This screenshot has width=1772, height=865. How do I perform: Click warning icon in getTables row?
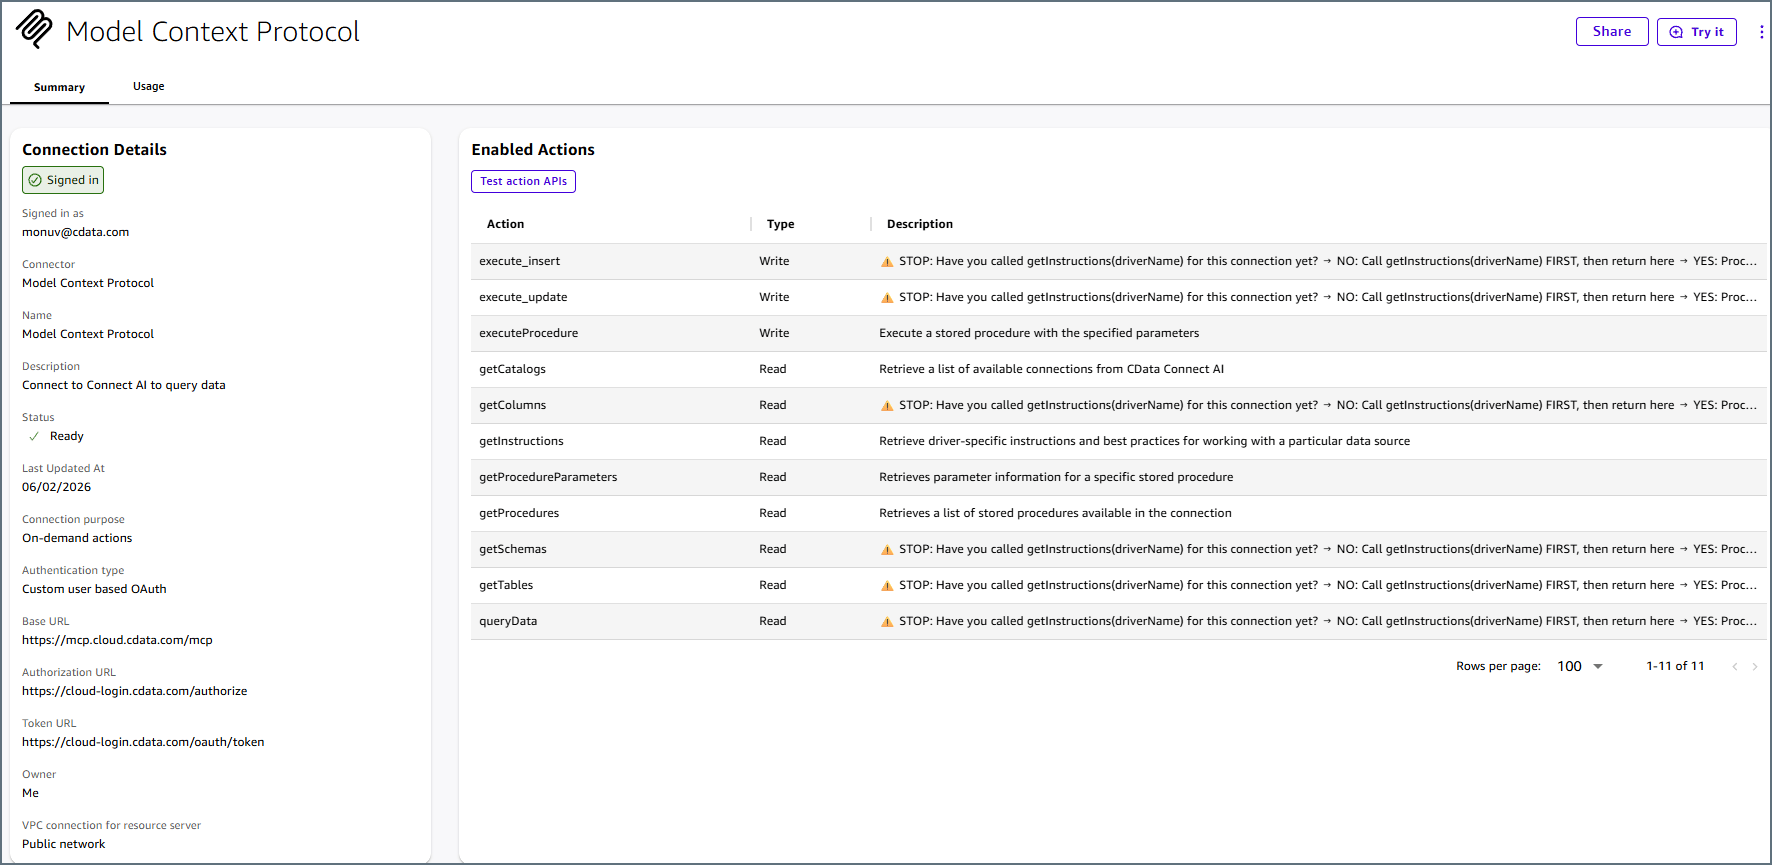[x=887, y=586]
